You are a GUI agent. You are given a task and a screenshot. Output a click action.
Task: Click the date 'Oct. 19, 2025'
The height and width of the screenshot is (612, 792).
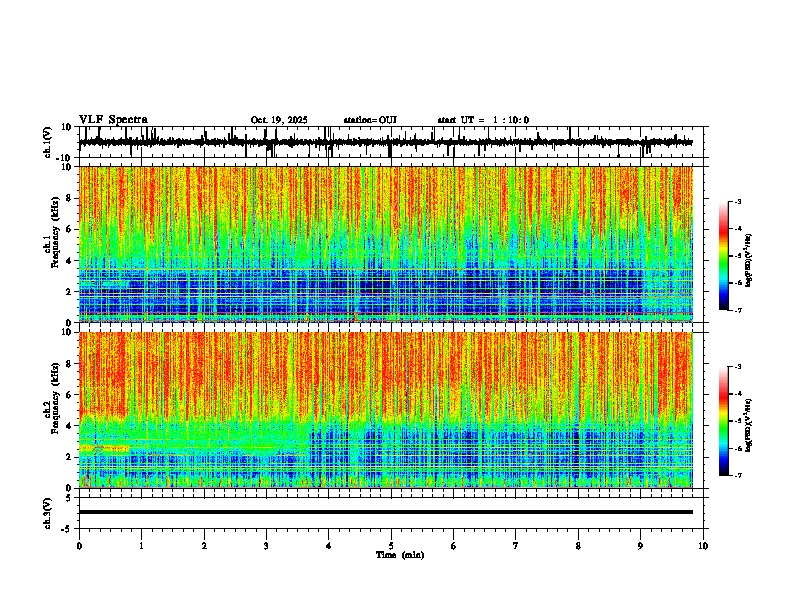coord(279,120)
